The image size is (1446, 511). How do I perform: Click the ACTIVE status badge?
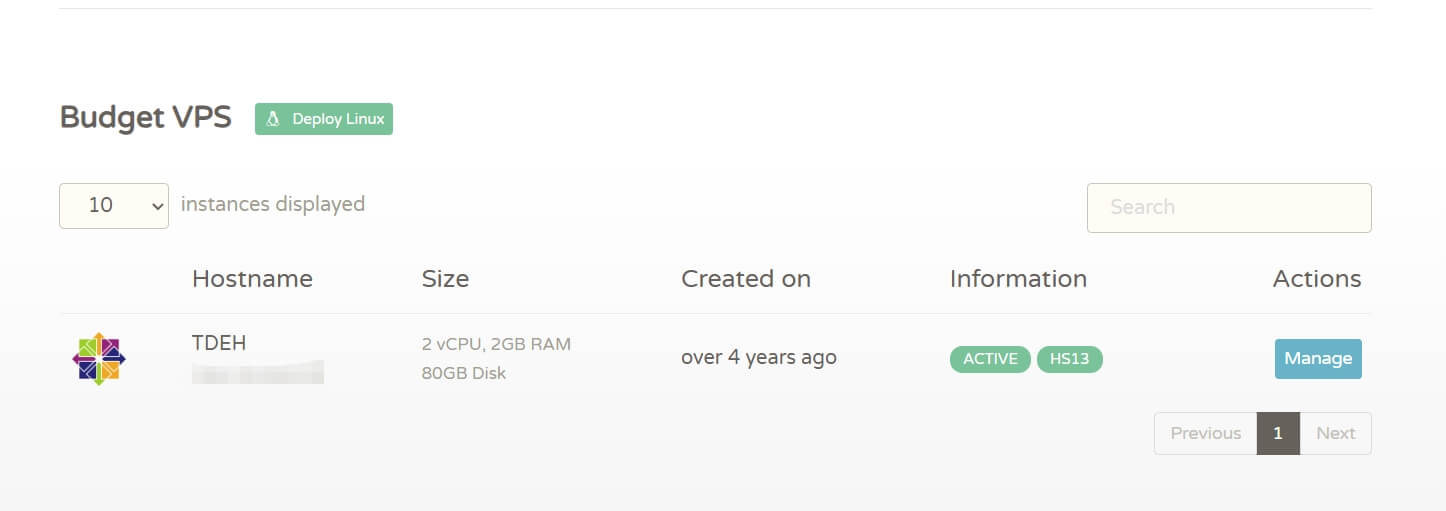(990, 359)
